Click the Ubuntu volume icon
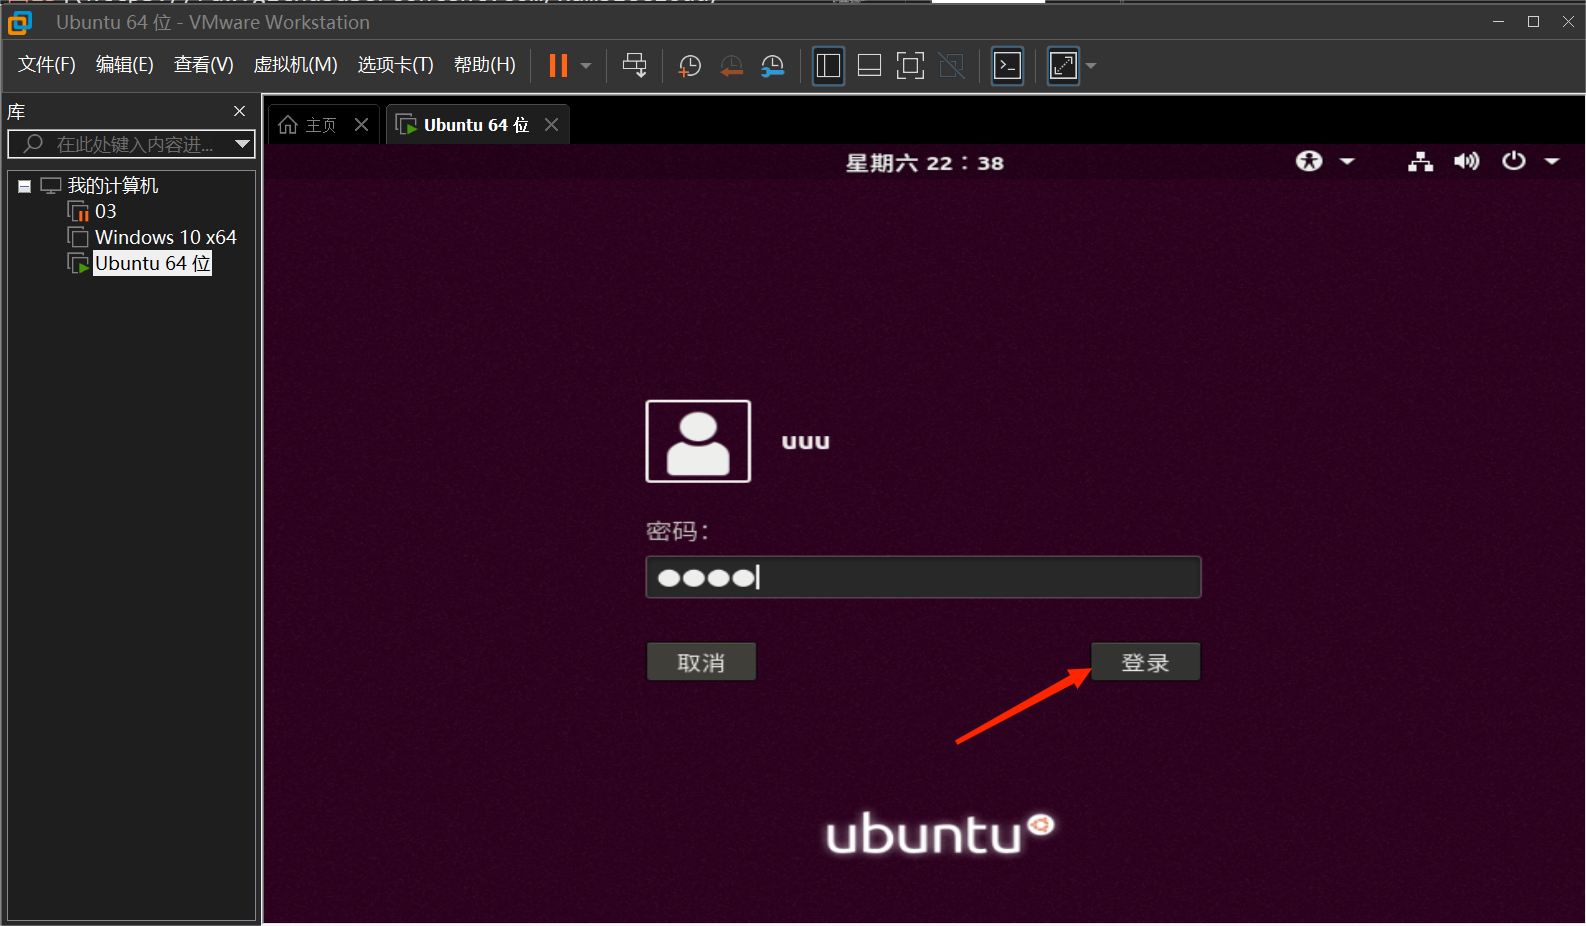 (1466, 161)
